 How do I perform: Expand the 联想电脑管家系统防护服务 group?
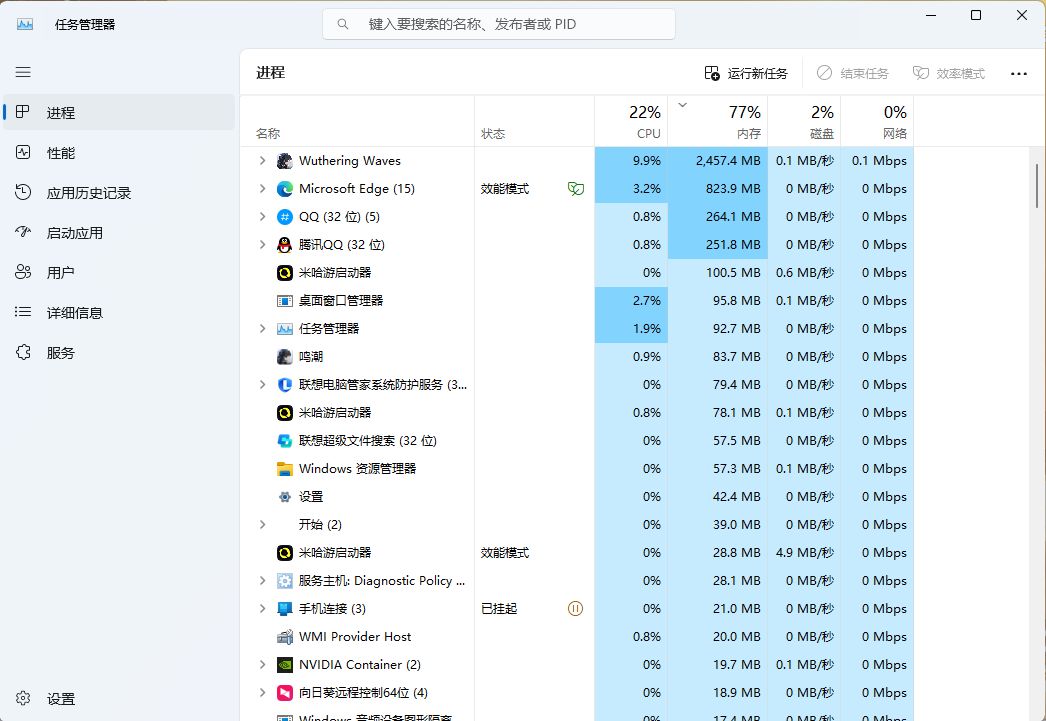click(x=262, y=385)
